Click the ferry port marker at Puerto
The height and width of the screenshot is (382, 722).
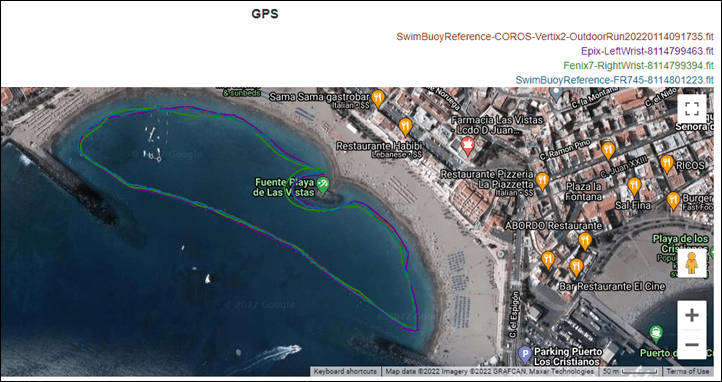click(656, 333)
